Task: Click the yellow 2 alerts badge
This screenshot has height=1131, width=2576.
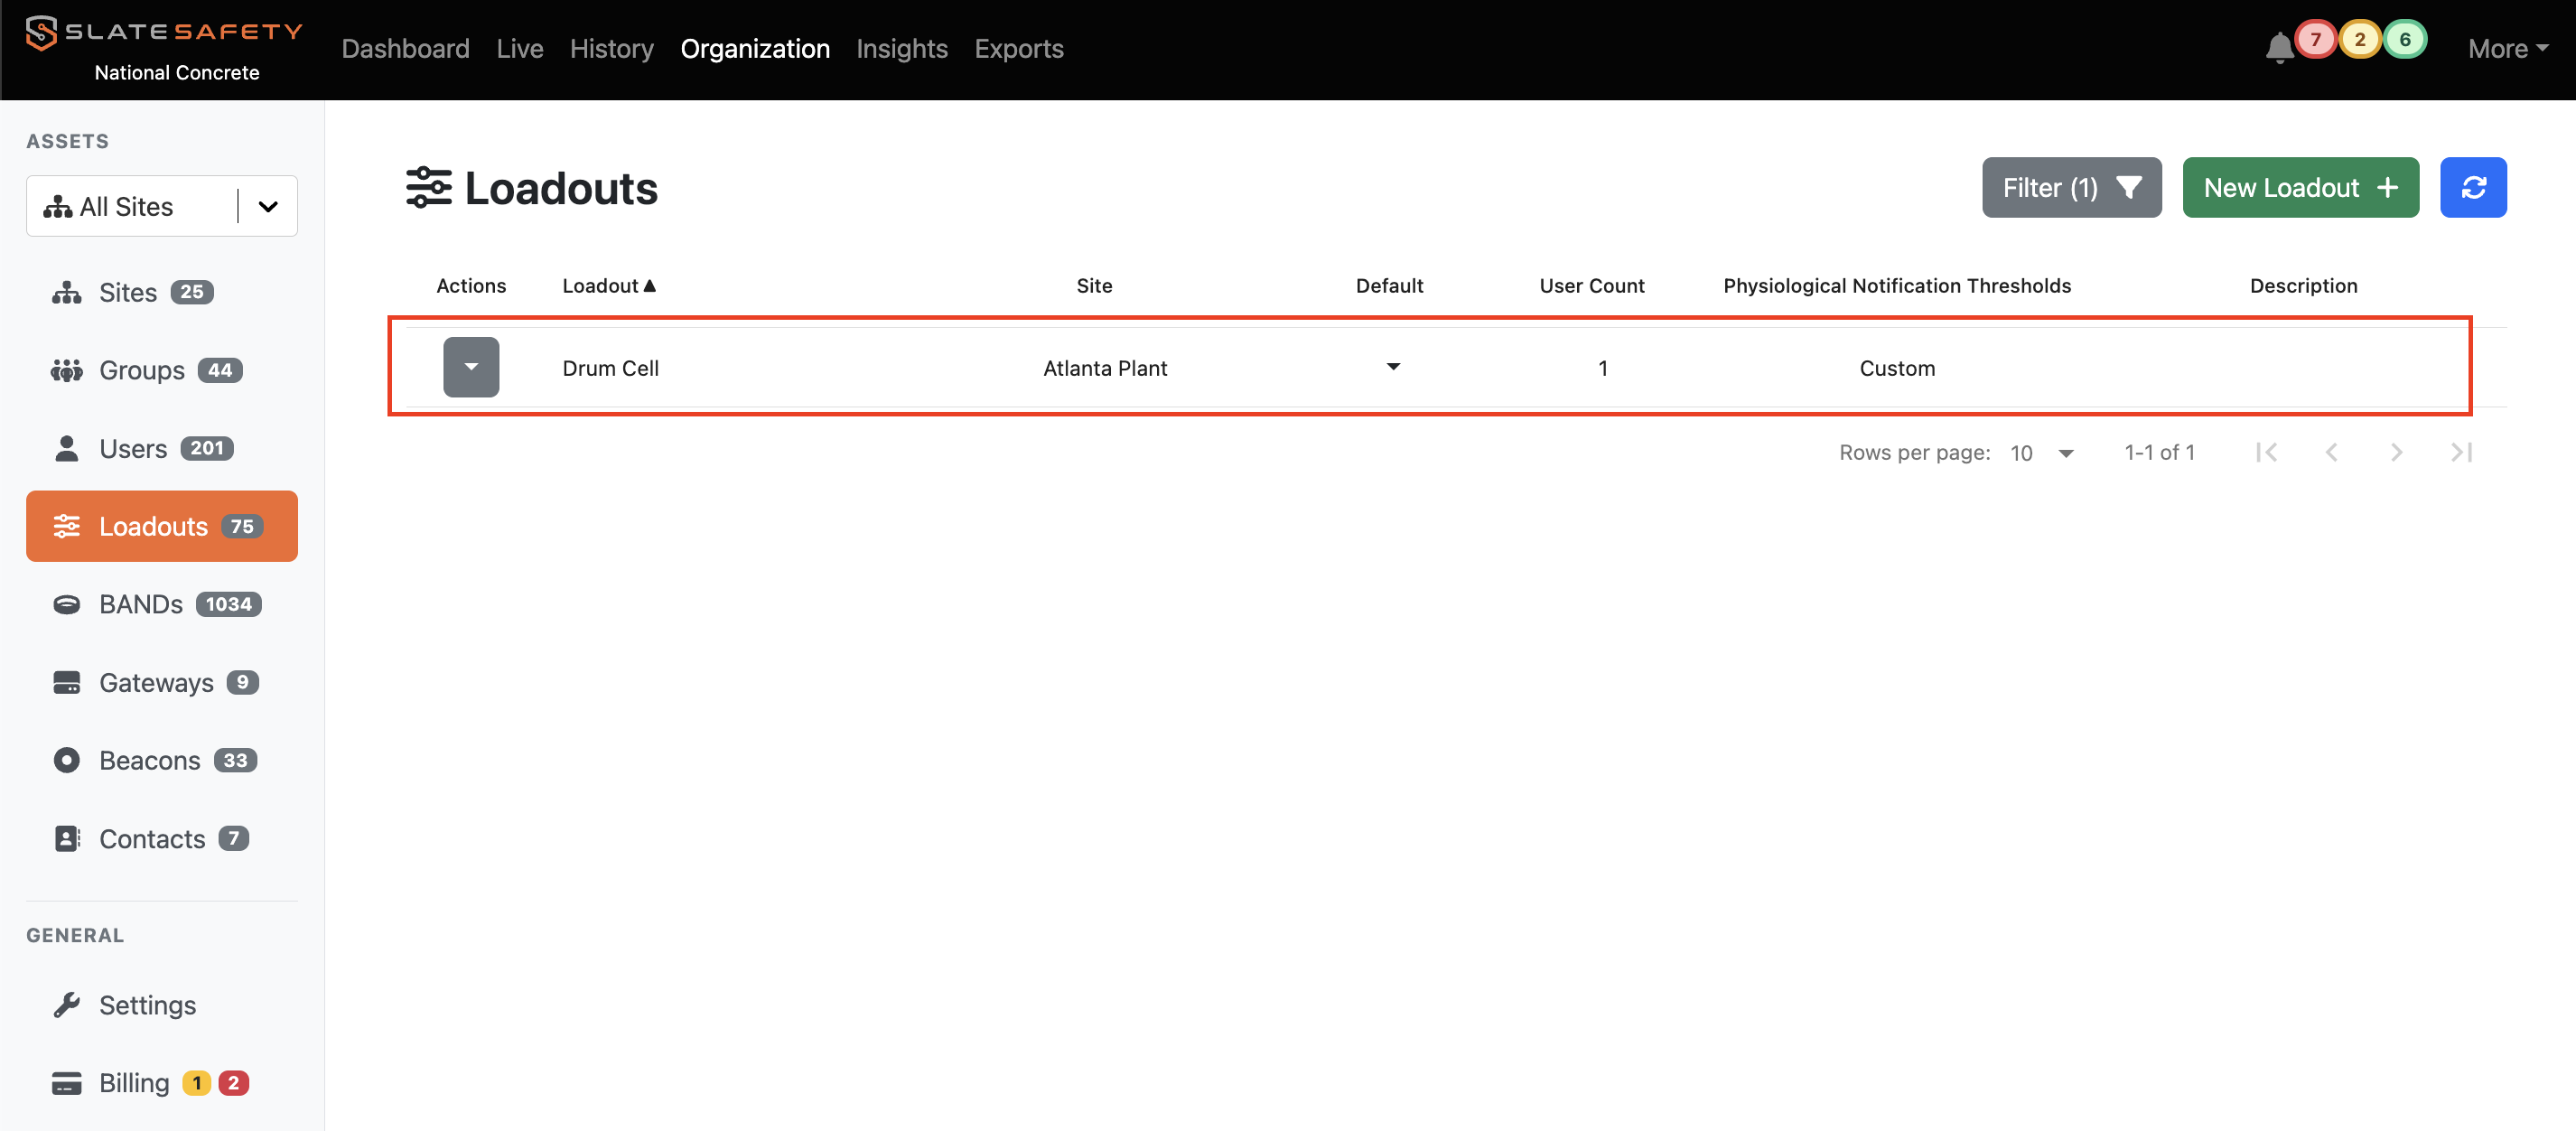Action: pyautogui.click(x=2359, y=40)
